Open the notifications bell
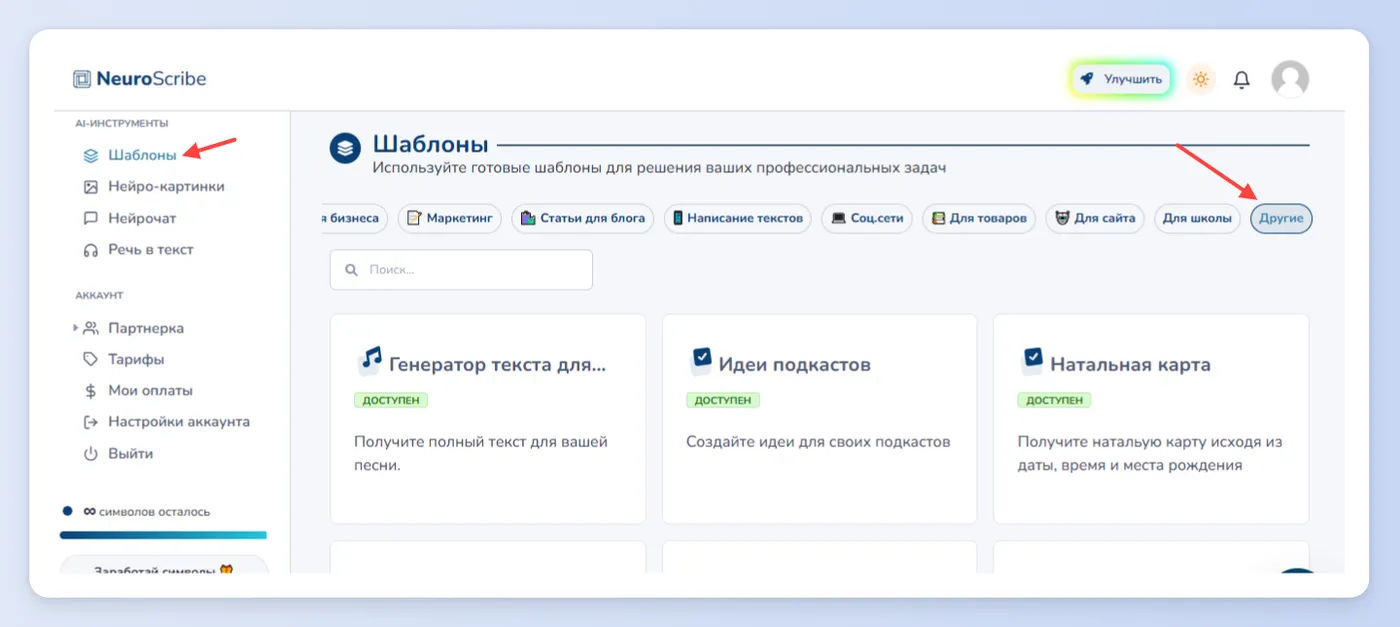1400x627 pixels. pyautogui.click(x=1242, y=79)
